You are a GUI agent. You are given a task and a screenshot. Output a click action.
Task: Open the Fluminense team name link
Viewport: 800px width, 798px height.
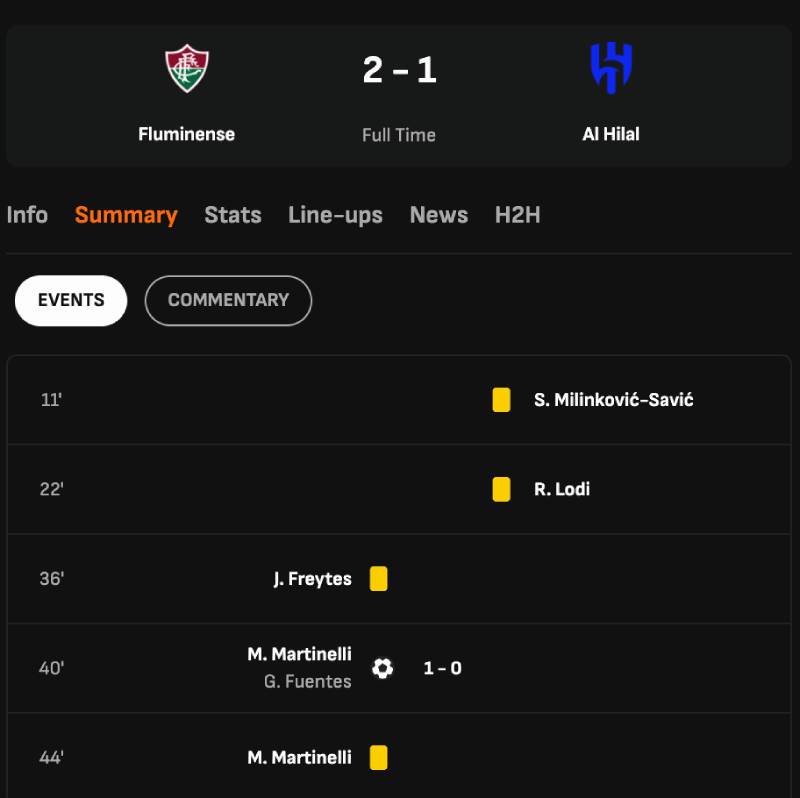click(x=187, y=134)
